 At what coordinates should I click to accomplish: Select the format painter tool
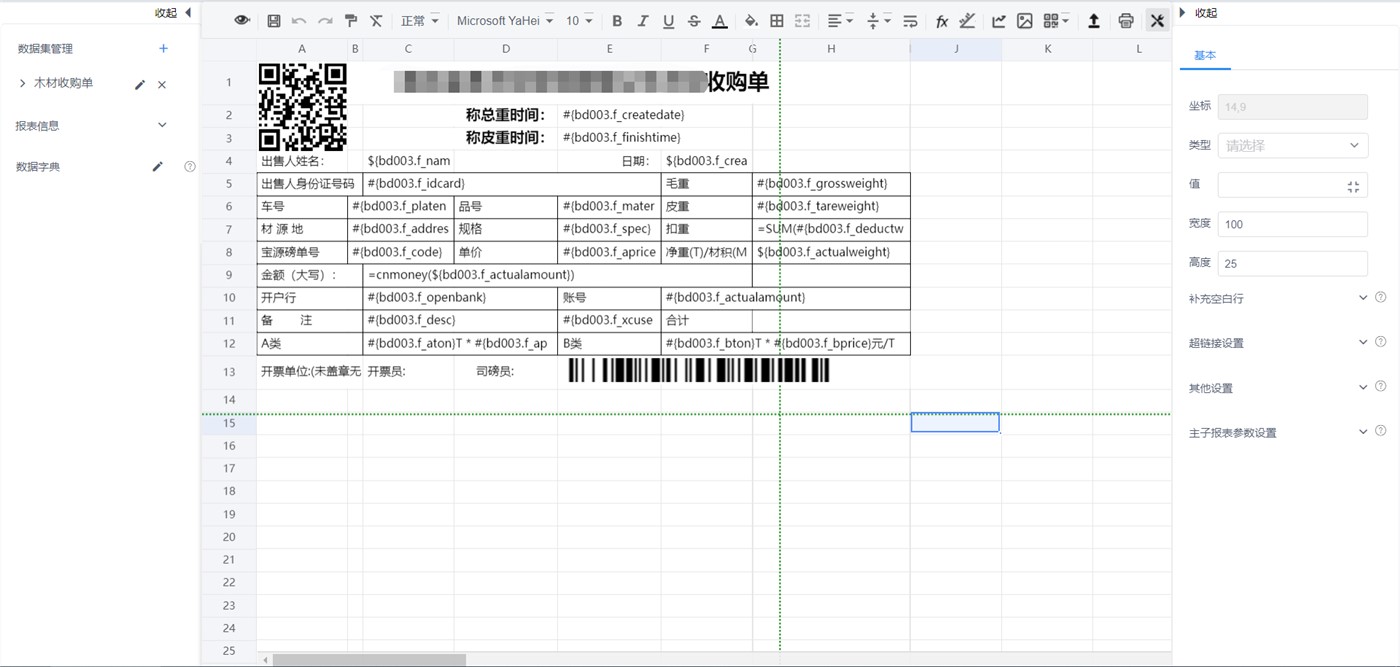351,20
